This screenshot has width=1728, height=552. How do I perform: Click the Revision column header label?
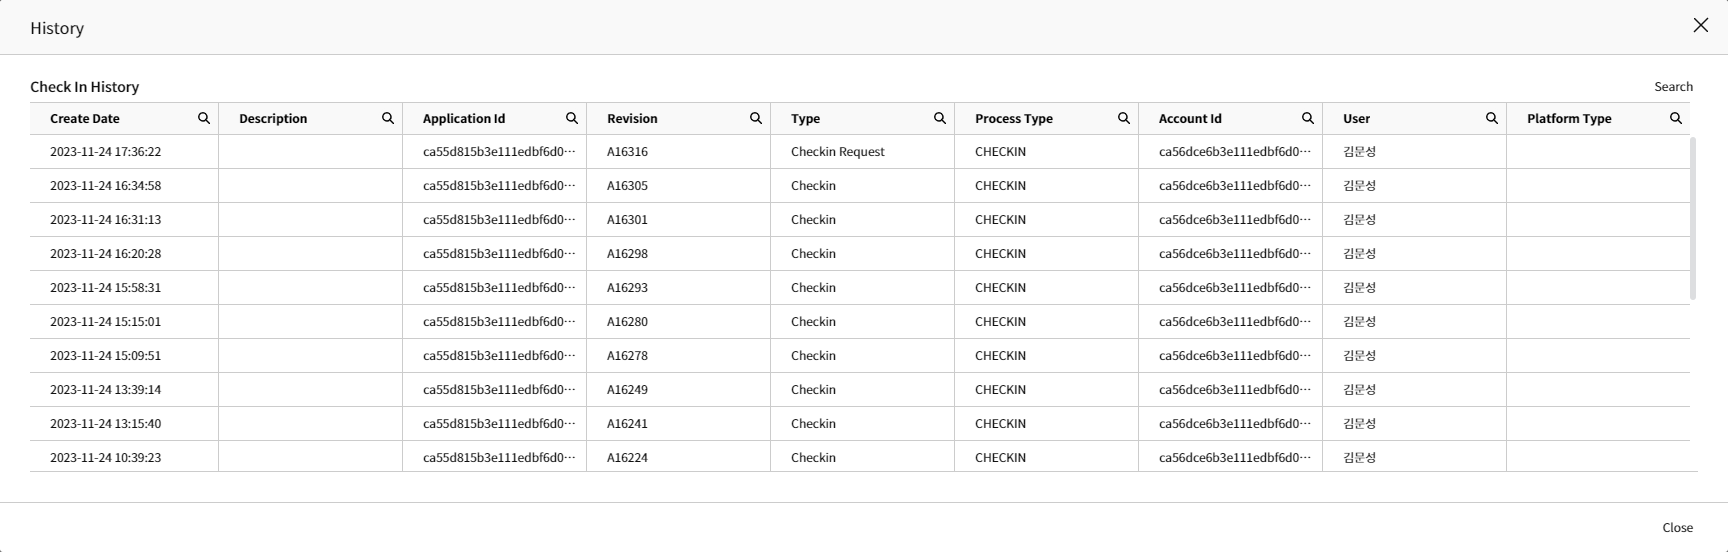pyautogui.click(x=632, y=118)
